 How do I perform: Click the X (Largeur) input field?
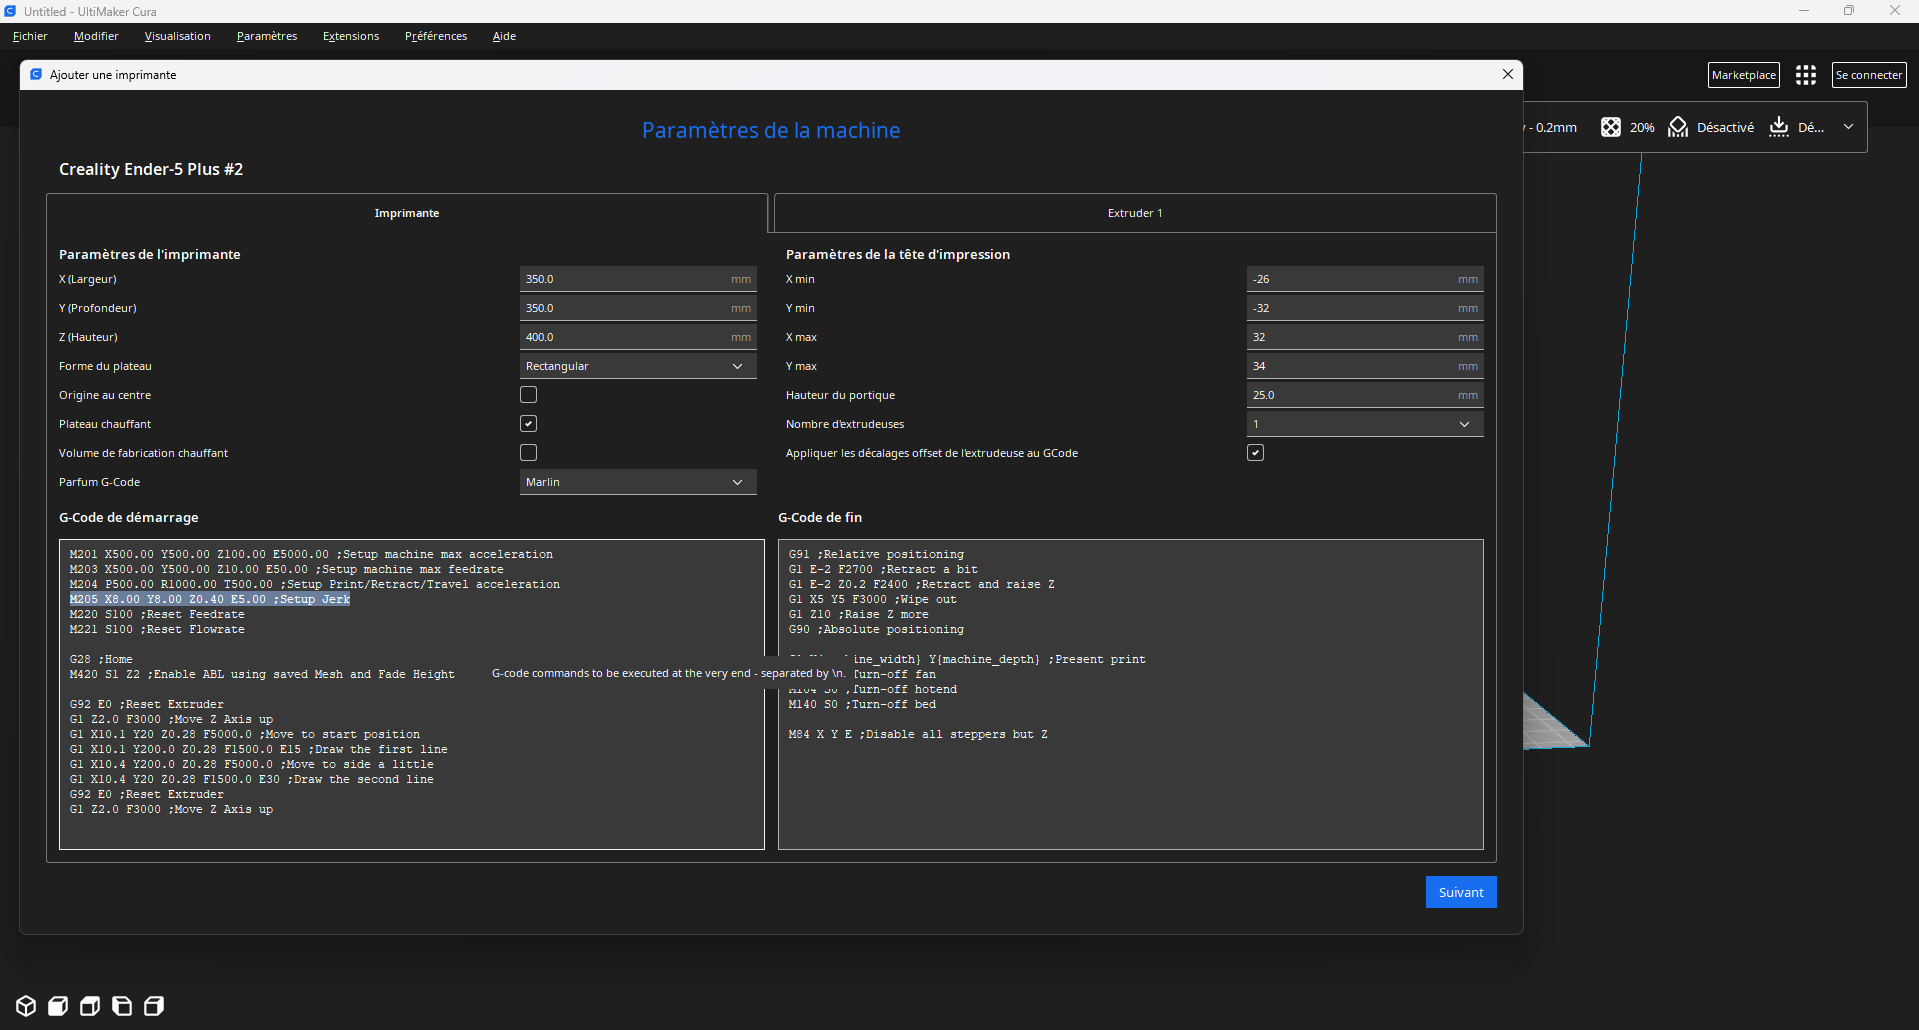click(x=625, y=279)
